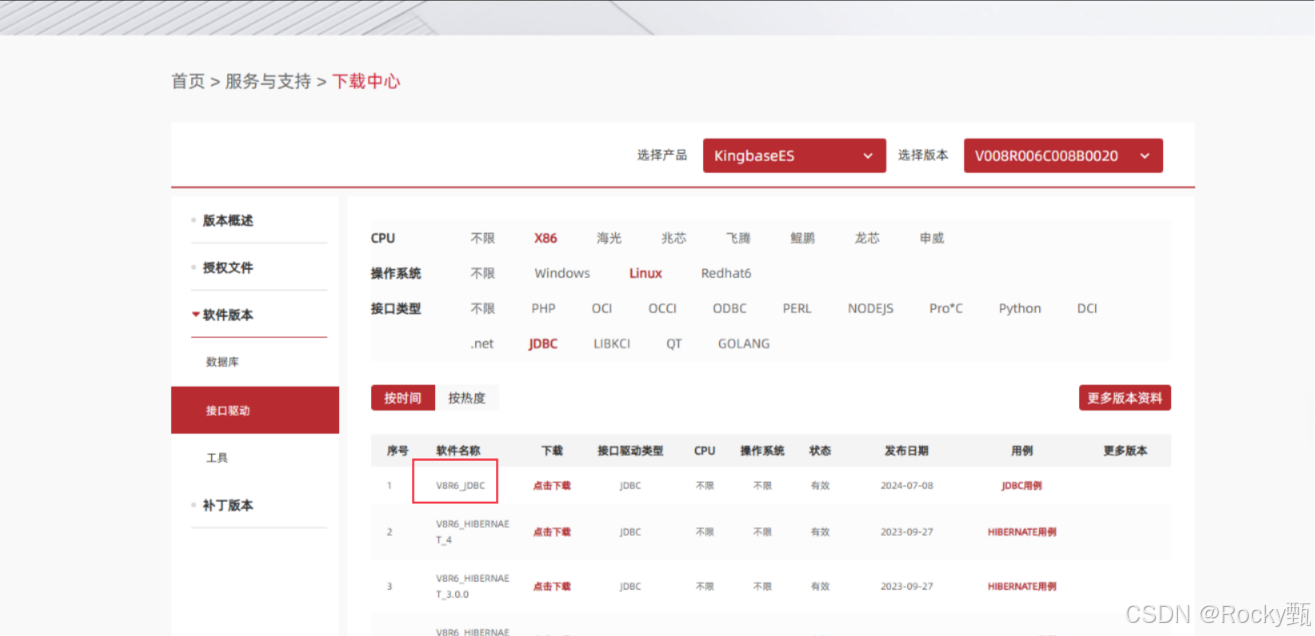Click the 更多版本资料 button

coord(1125,398)
